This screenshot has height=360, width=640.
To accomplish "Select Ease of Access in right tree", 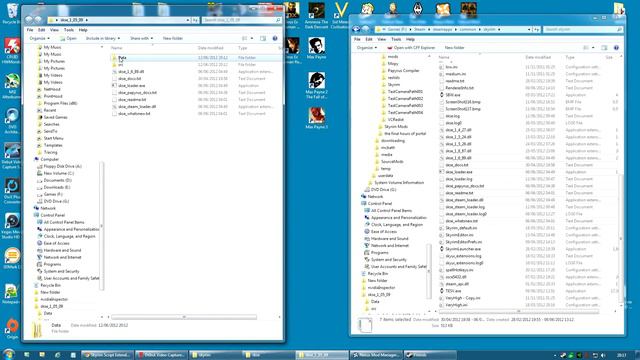I will [x=384, y=231].
